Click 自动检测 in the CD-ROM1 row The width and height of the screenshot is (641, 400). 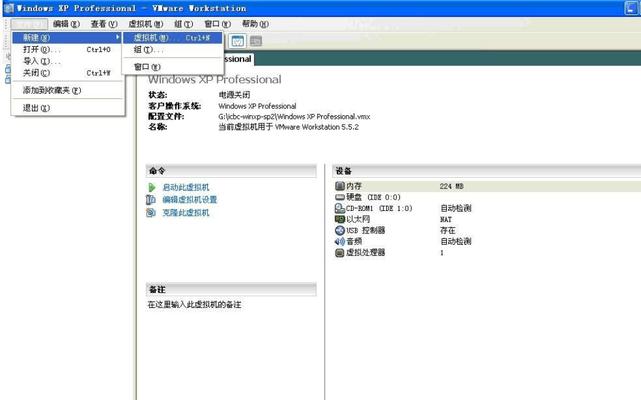pyautogui.click(x=456, y=208)
